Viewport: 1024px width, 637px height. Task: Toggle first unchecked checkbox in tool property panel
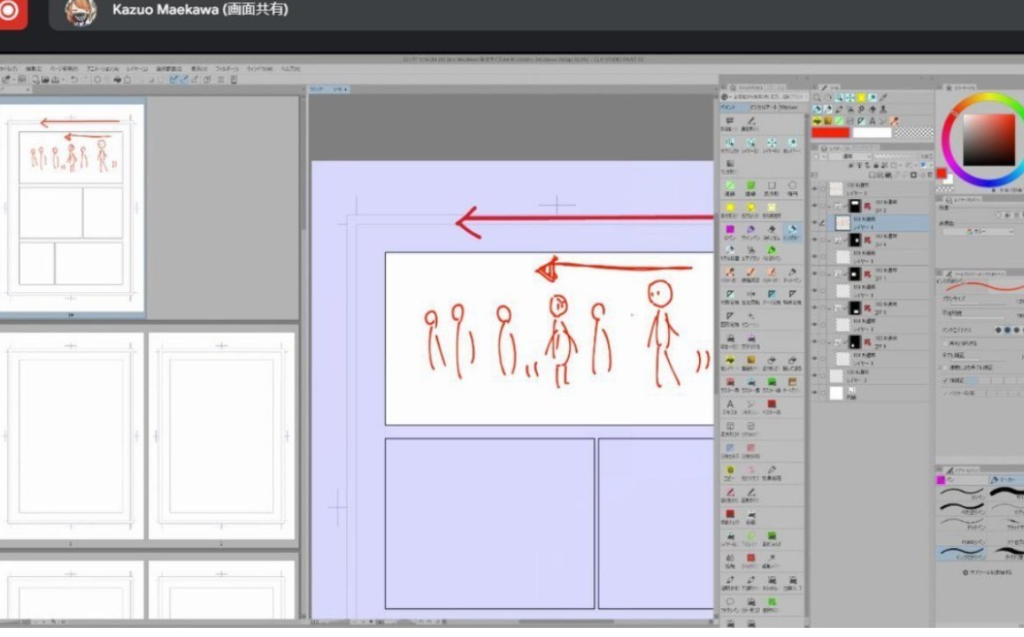pos(946,343)
